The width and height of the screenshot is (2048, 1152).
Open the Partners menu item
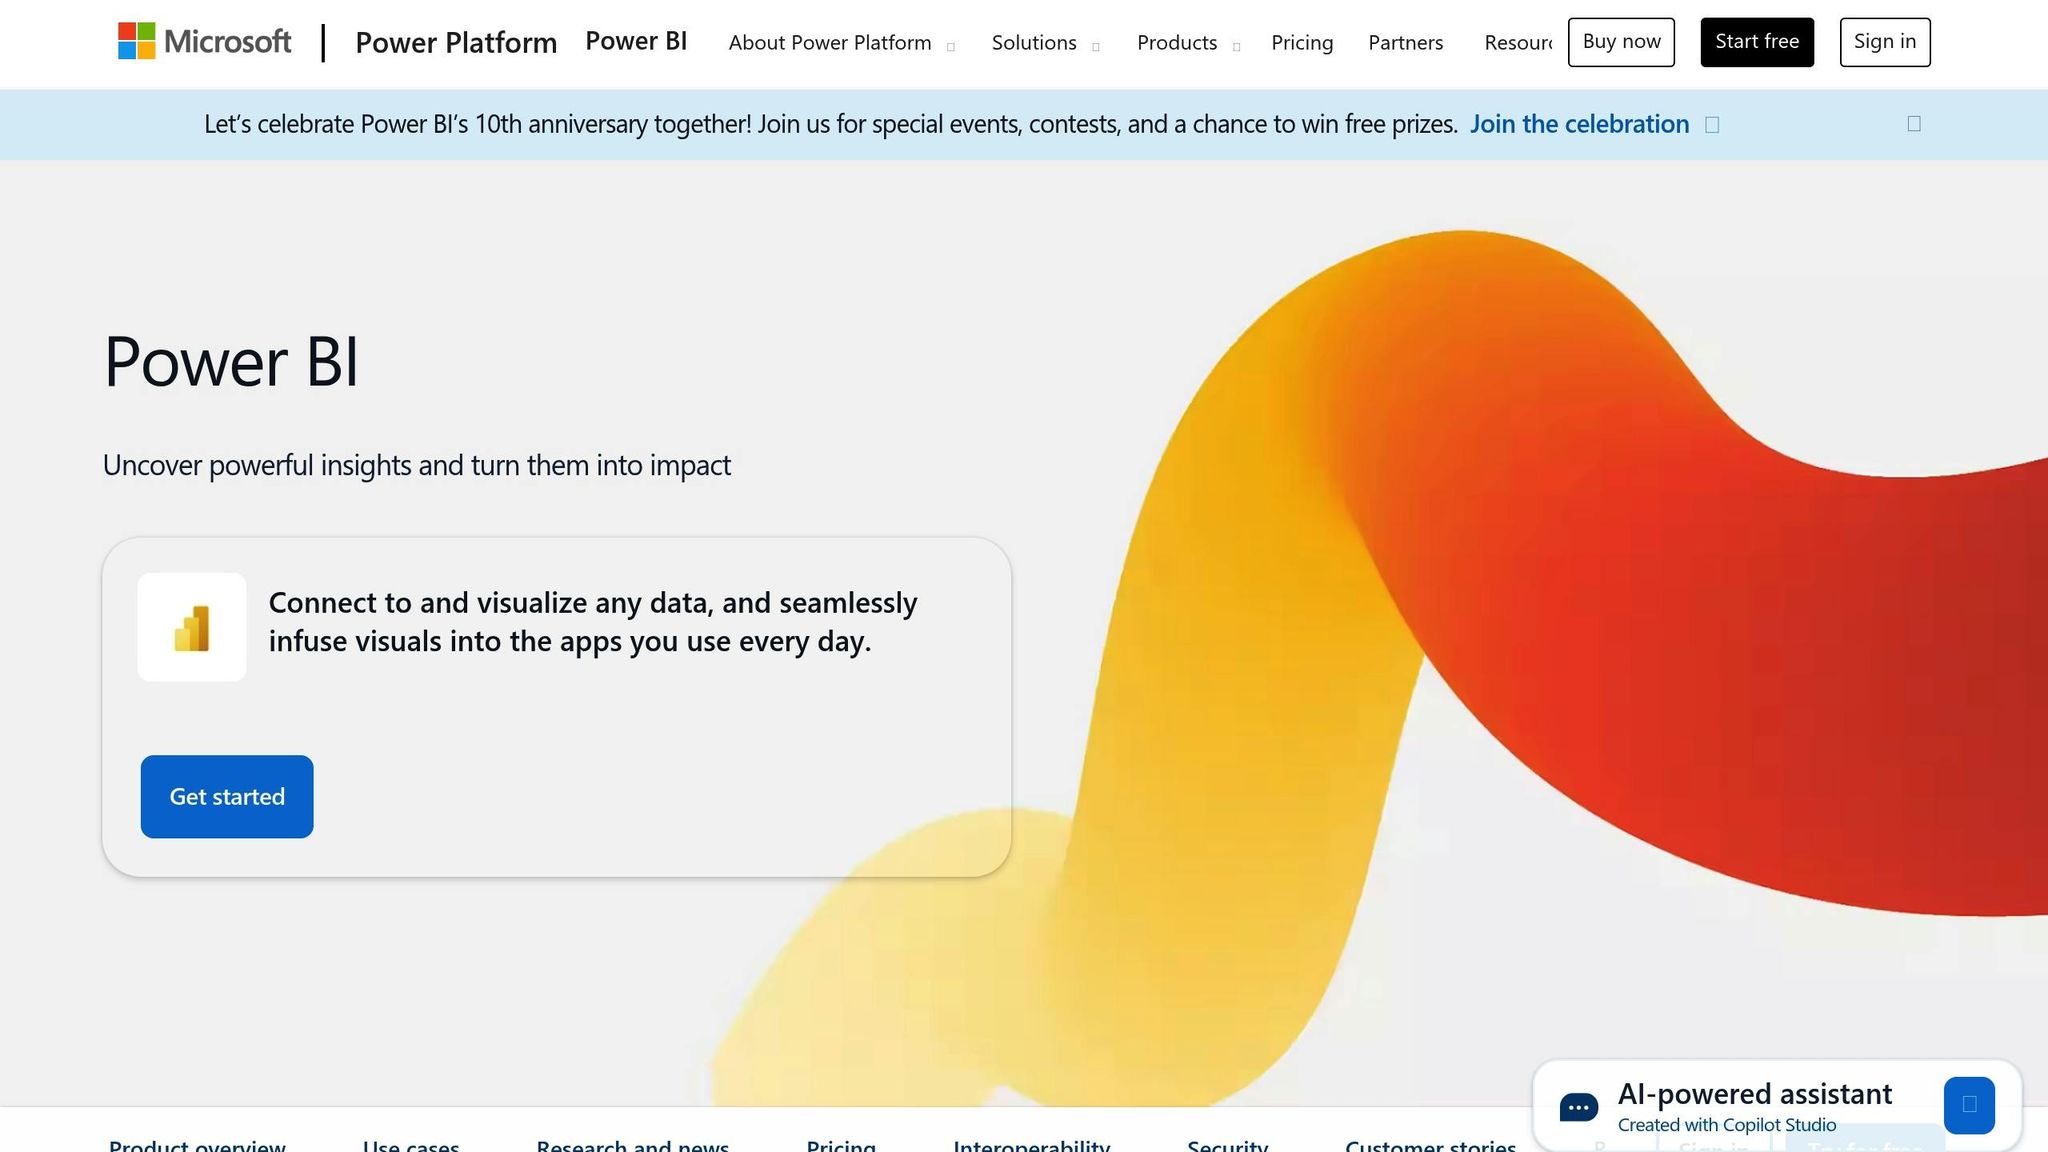[1405, 43]
